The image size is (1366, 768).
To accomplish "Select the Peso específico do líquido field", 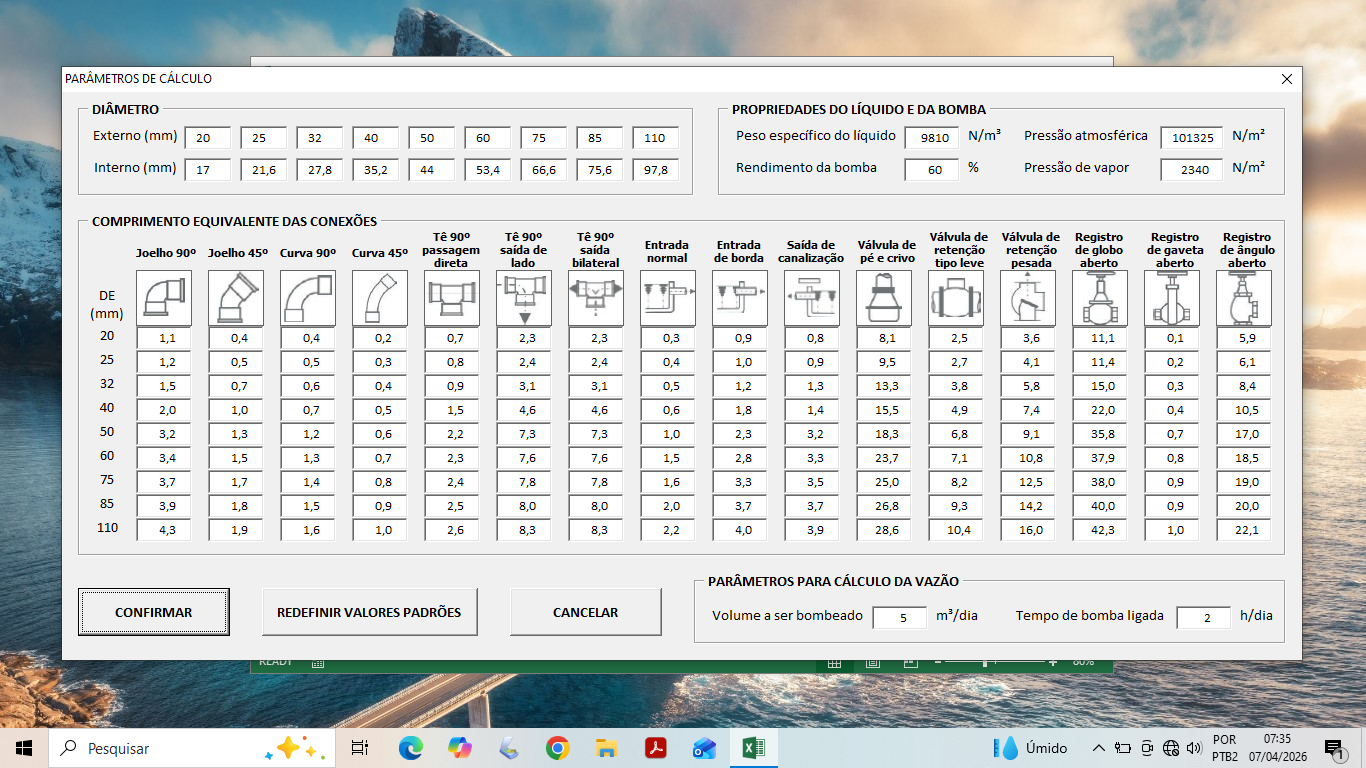I will pos(932,138).
